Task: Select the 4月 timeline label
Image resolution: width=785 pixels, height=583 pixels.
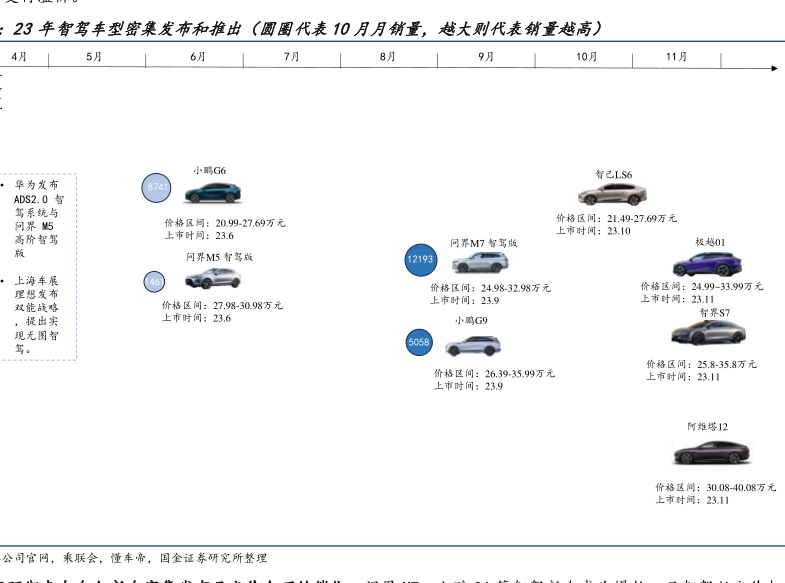Action: click(x=19, y=57)
